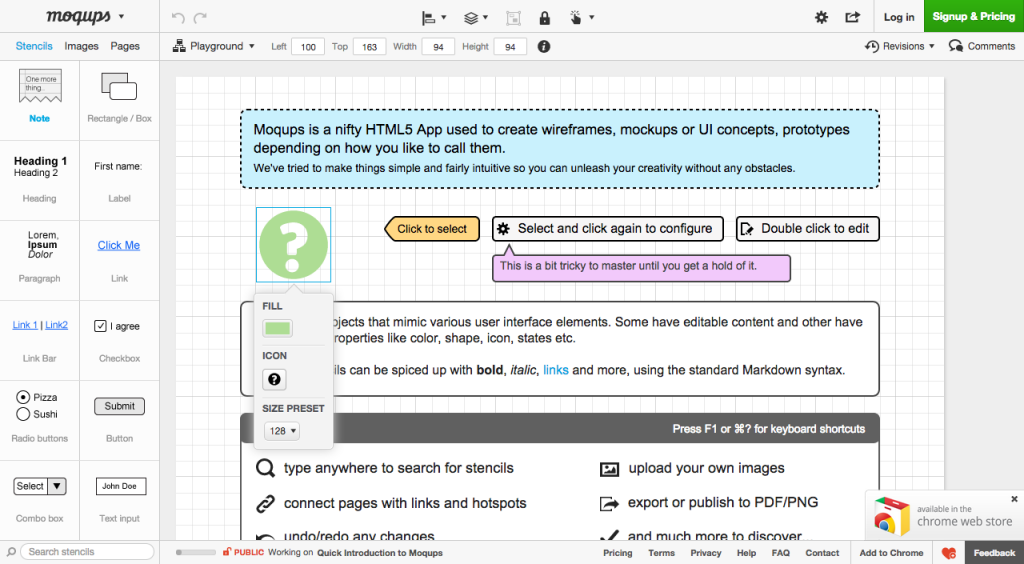Select the Link Bar stencil
1024x564 pixels.
[x=40, y=339]
